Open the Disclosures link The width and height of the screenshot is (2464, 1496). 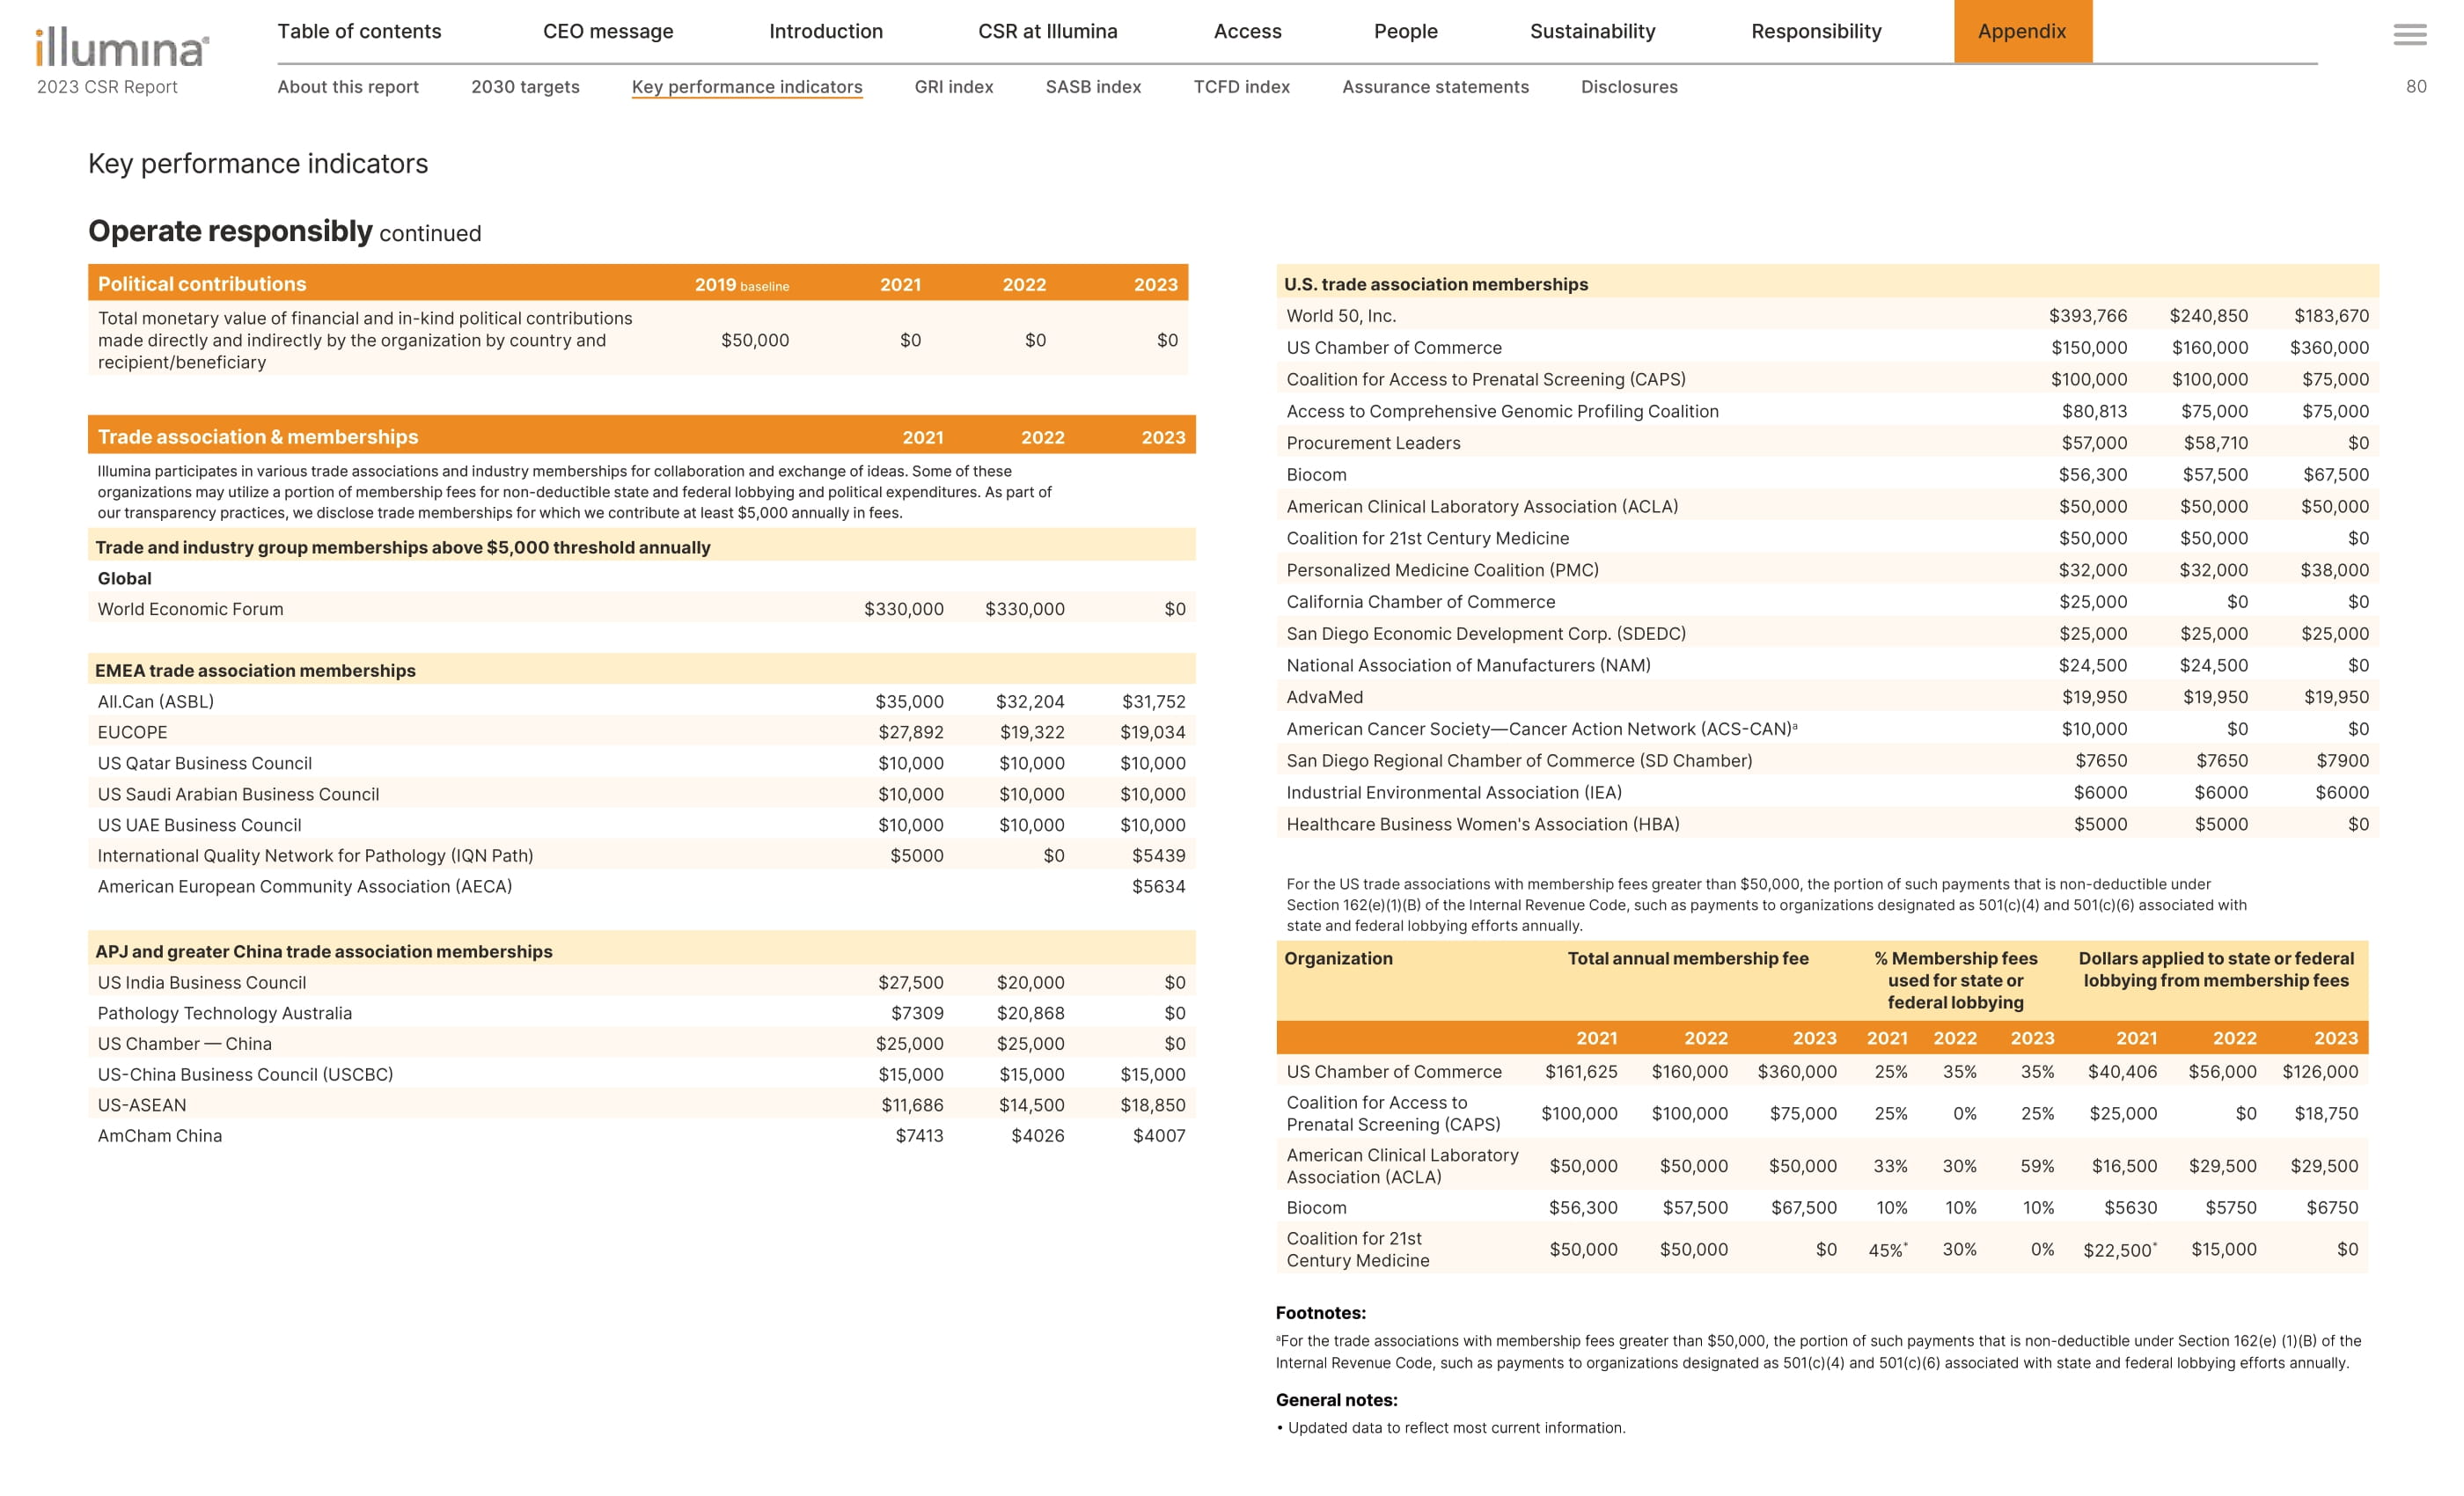(x=1628, y=87)
